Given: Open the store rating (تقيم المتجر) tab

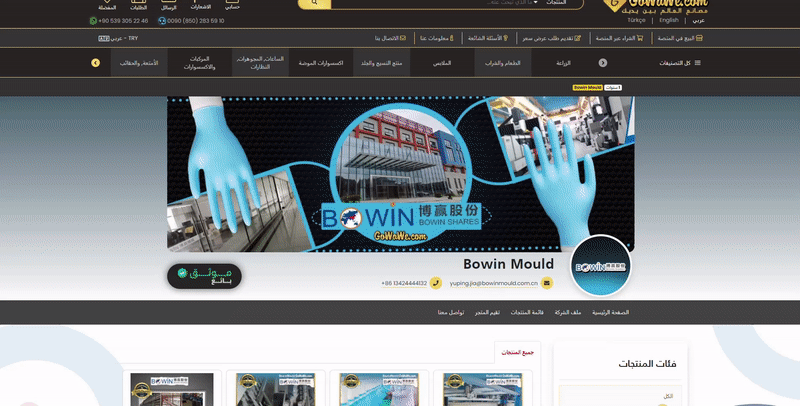Looking at the screenshot, I should click(x=487, y=312).
